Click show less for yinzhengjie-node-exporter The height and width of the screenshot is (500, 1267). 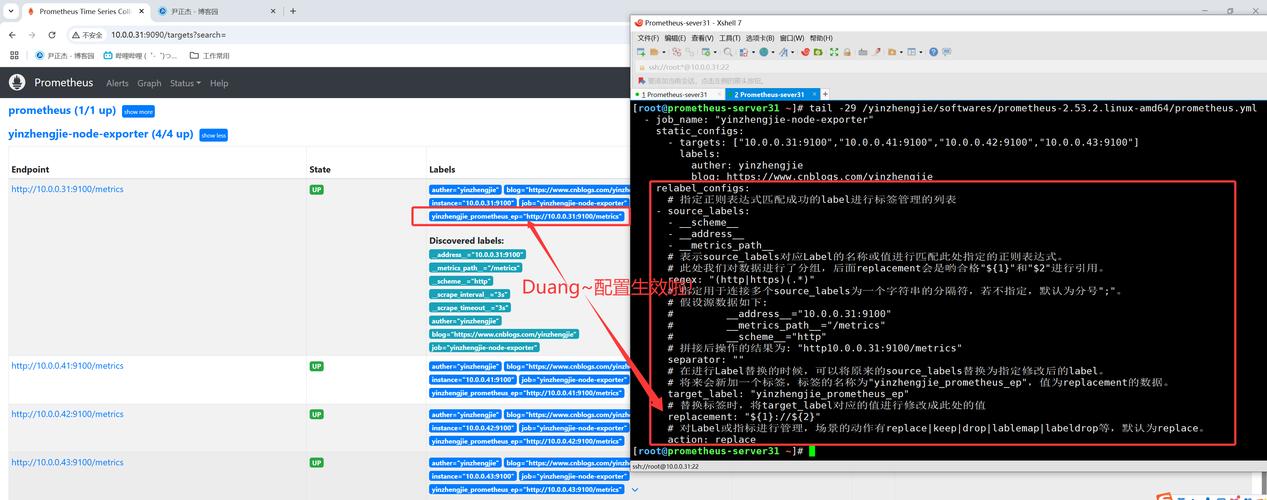213,135
